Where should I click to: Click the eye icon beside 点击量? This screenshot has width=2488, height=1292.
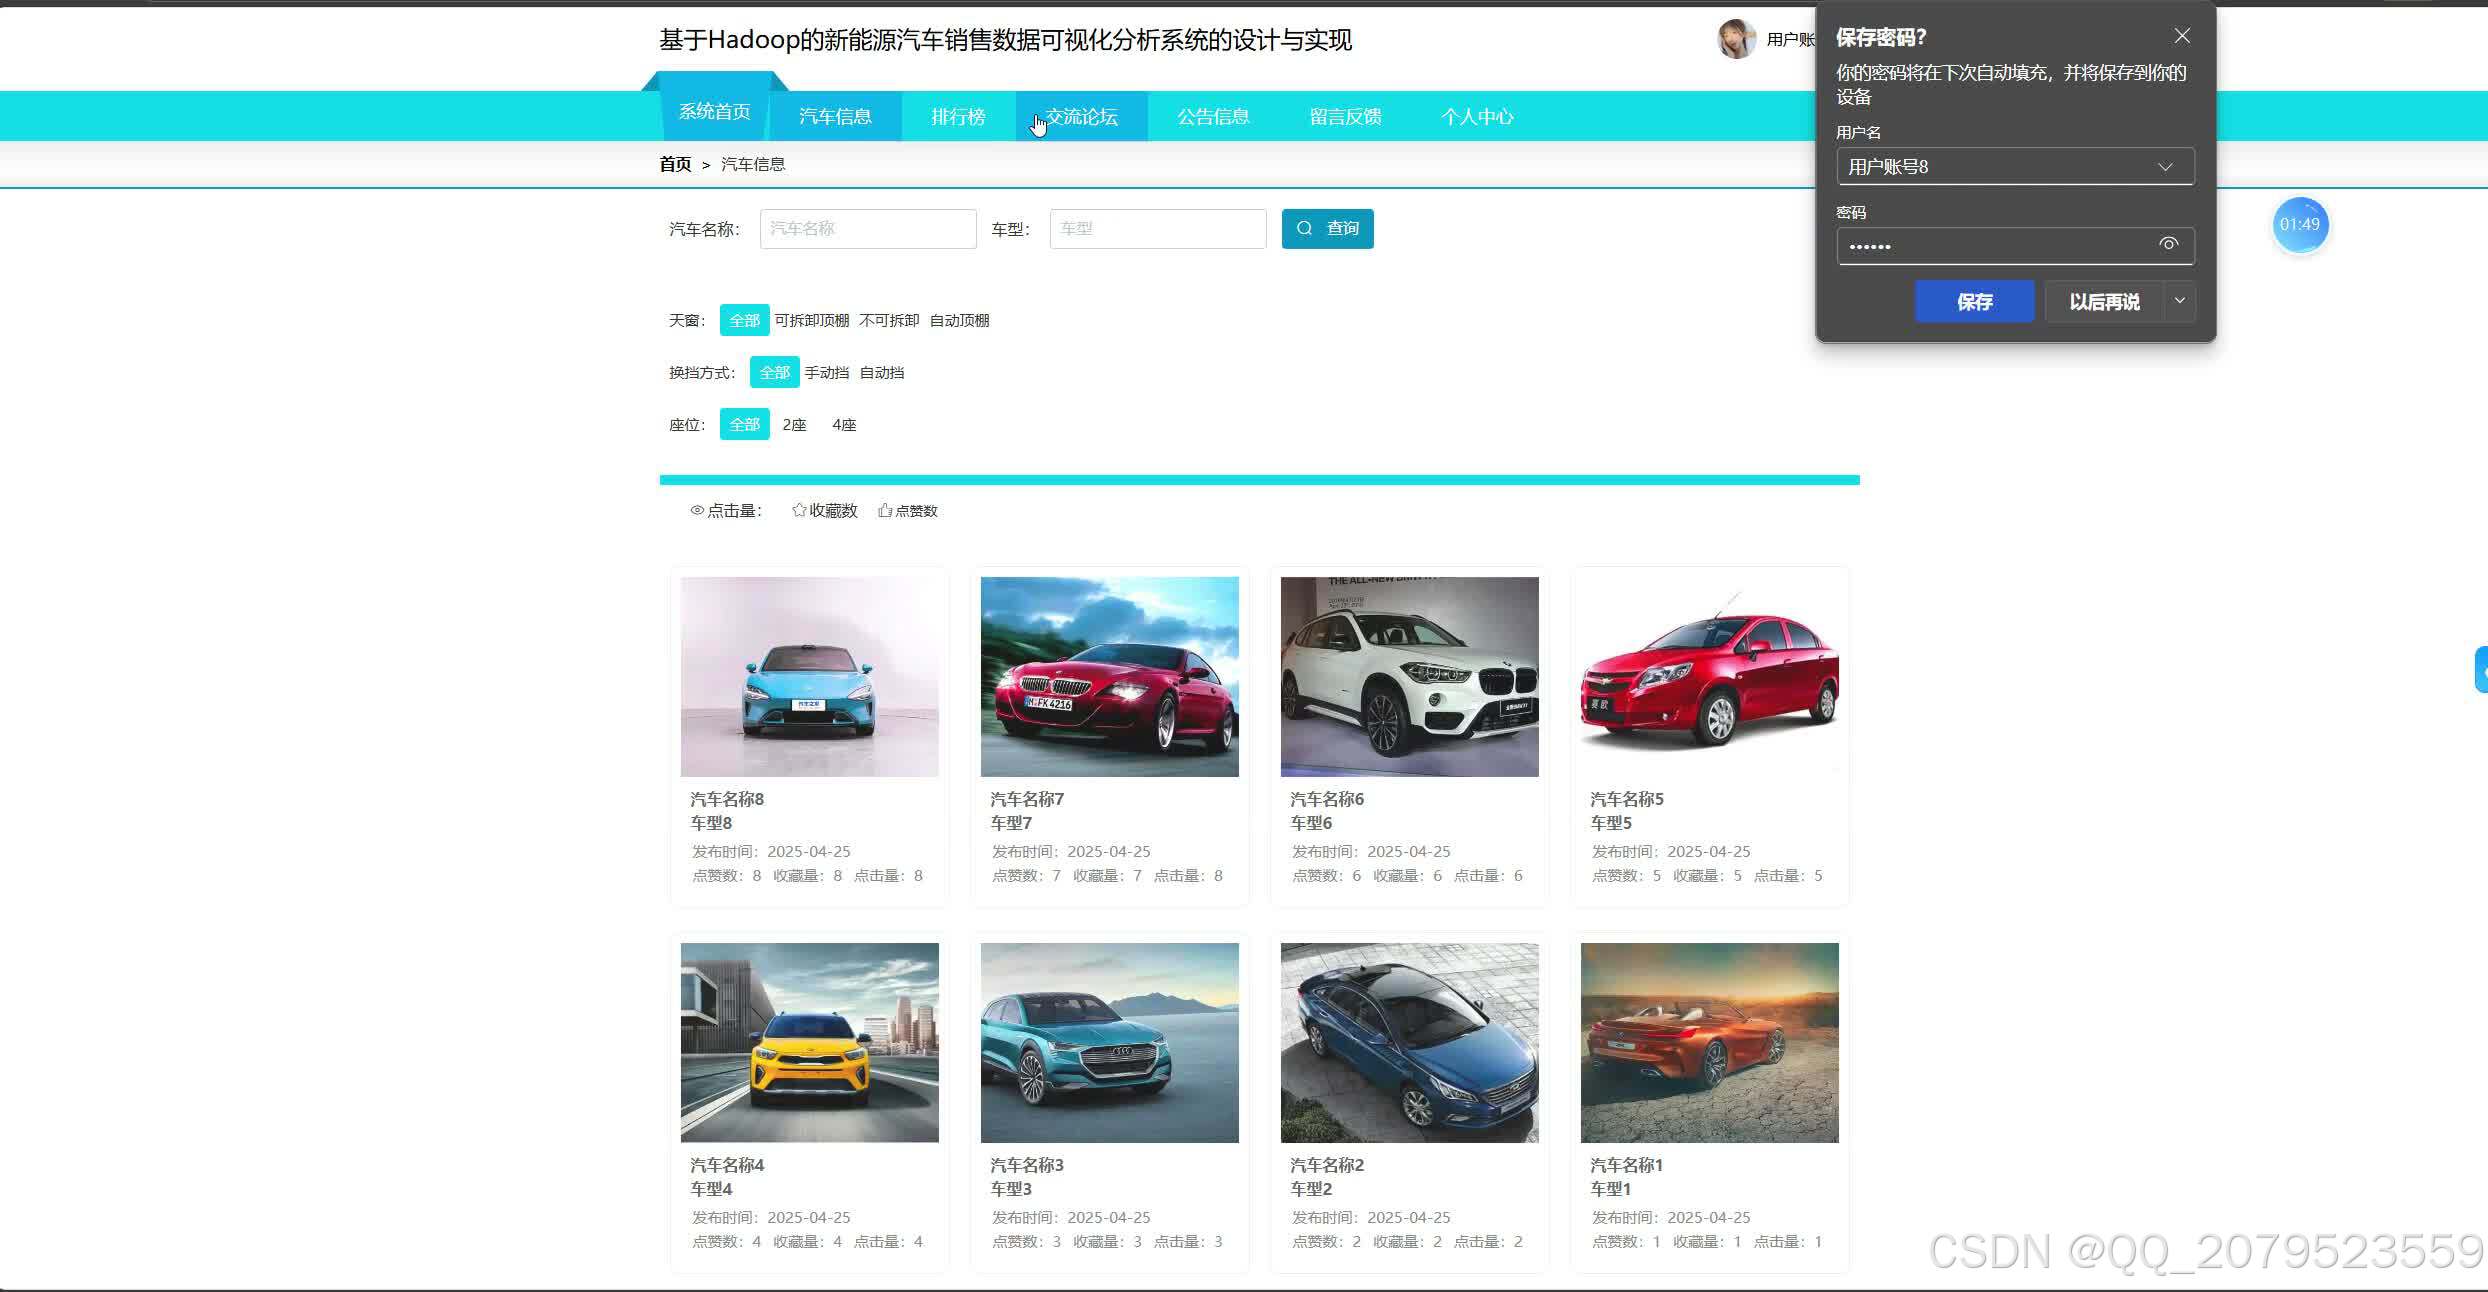[x=697, y=511]
